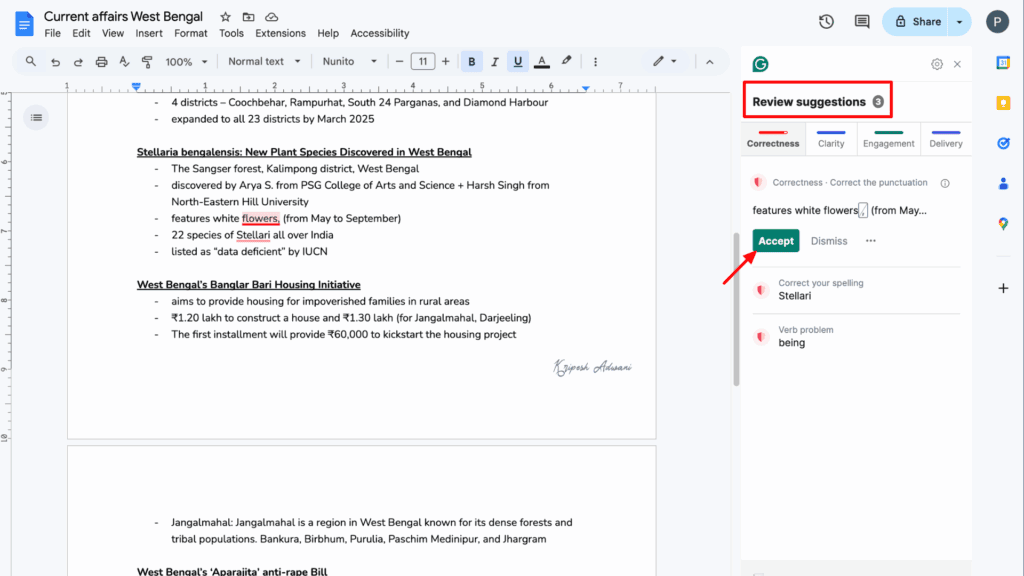
Task: Open Google Maps from the side panel
Action: point(1003,224)
